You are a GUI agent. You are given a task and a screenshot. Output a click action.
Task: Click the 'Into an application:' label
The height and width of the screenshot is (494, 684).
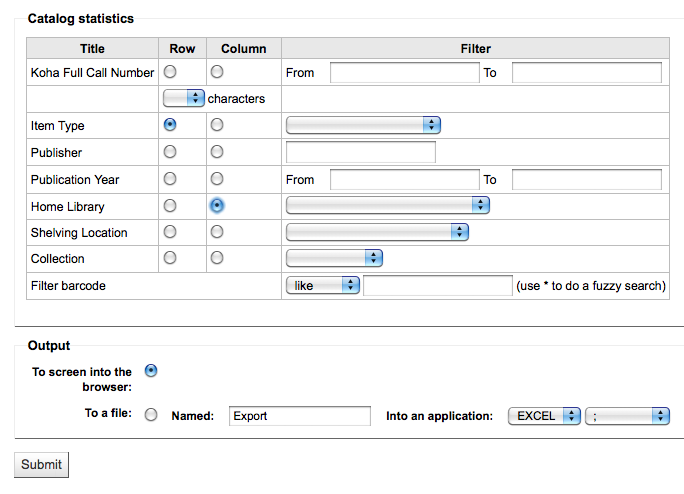pos(439,416)
